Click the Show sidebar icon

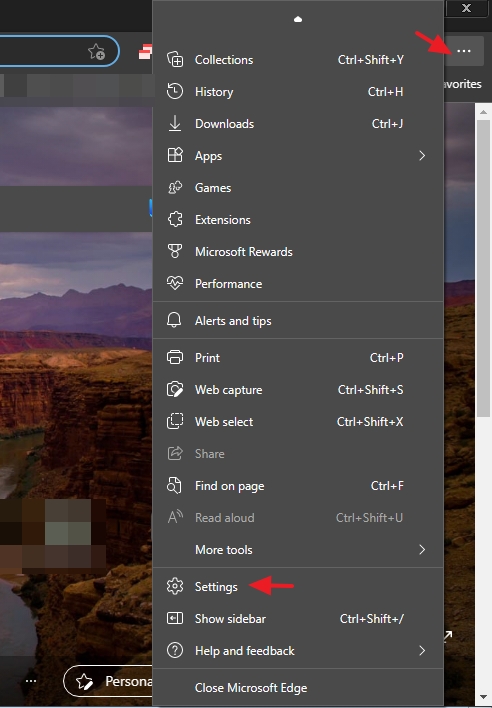[x=175, y=618]
